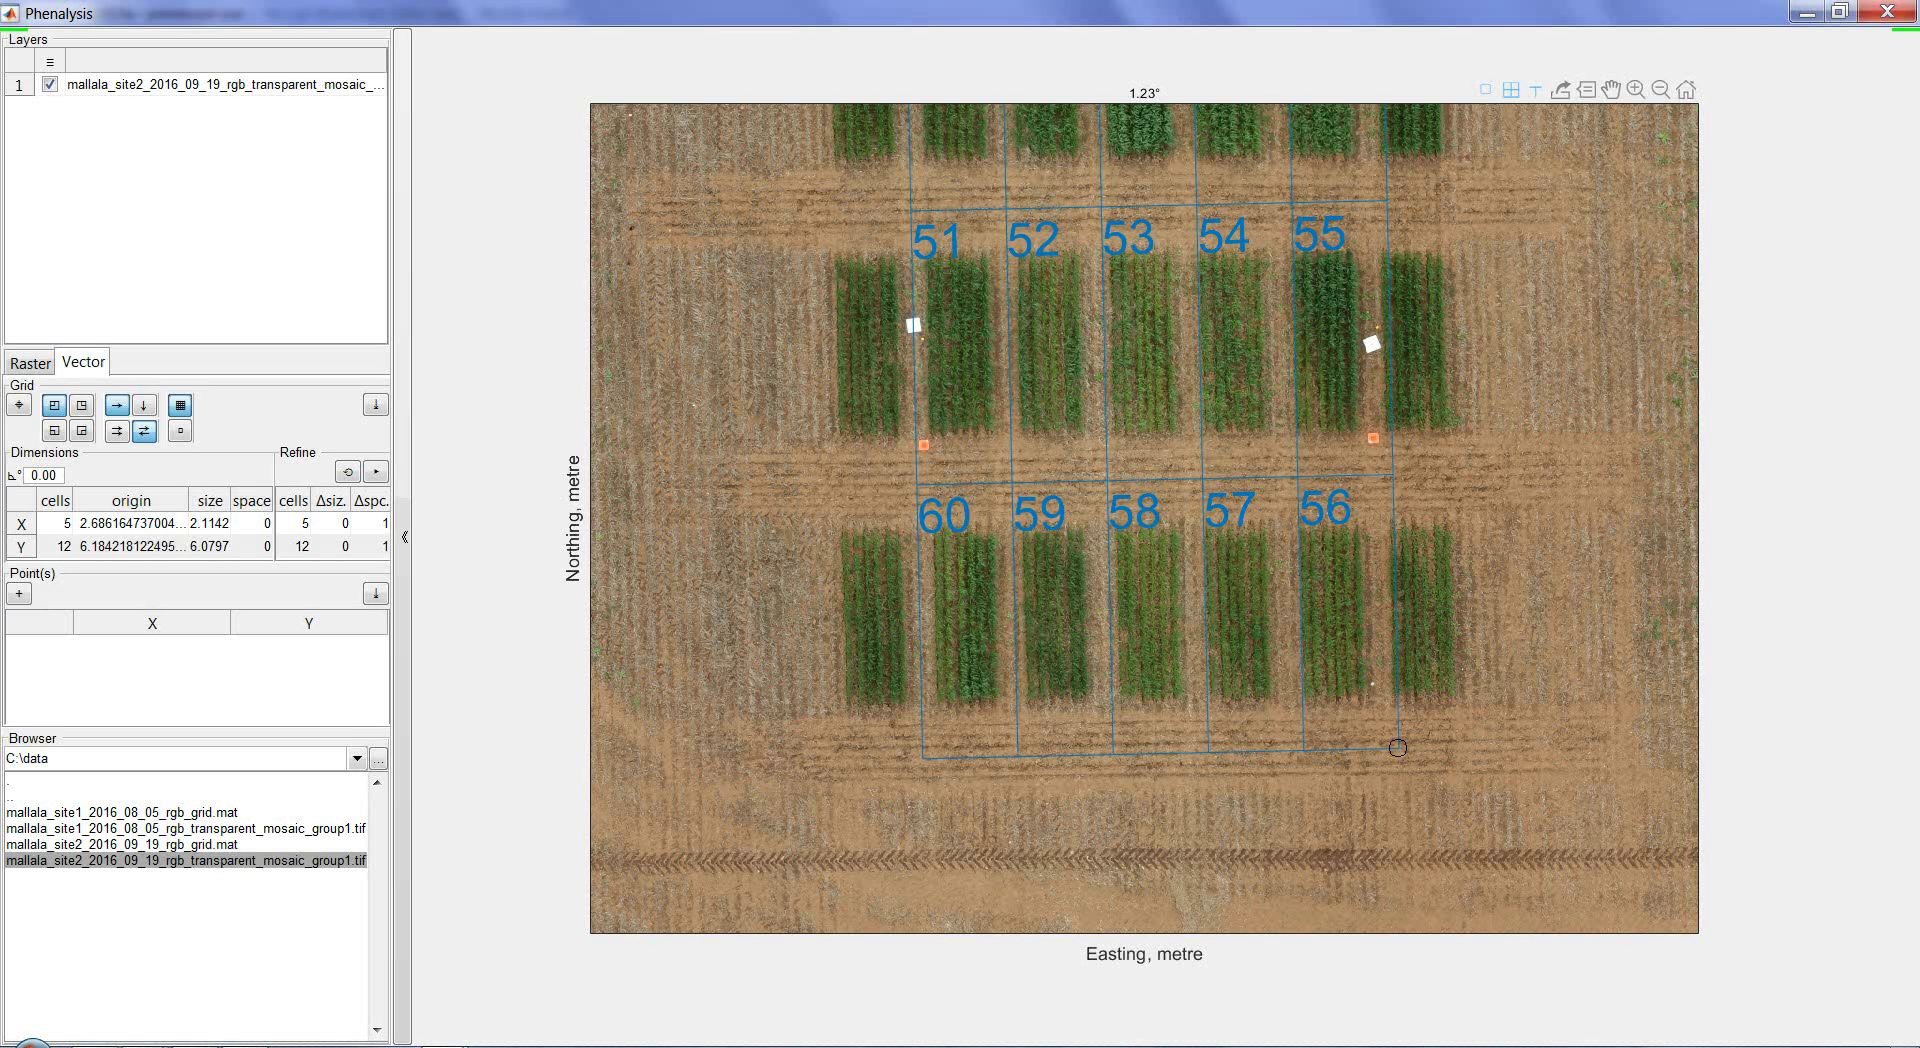Click the browse folder ellipsis button
The image size is (1920, 1048).
tap(378, 759)
